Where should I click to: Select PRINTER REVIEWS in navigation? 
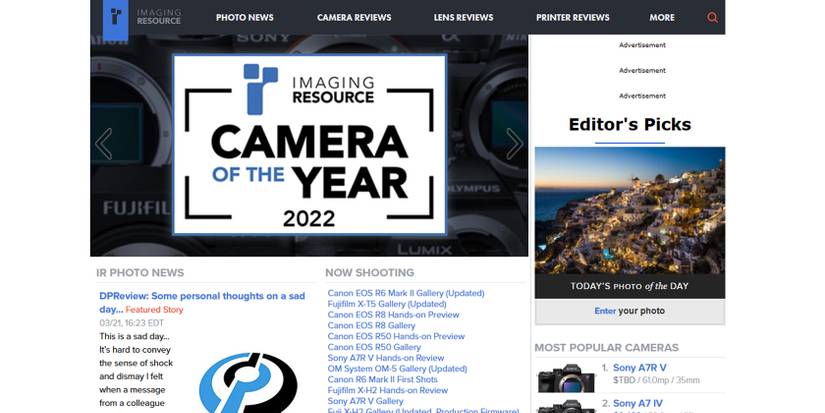(x=572, y=17)
